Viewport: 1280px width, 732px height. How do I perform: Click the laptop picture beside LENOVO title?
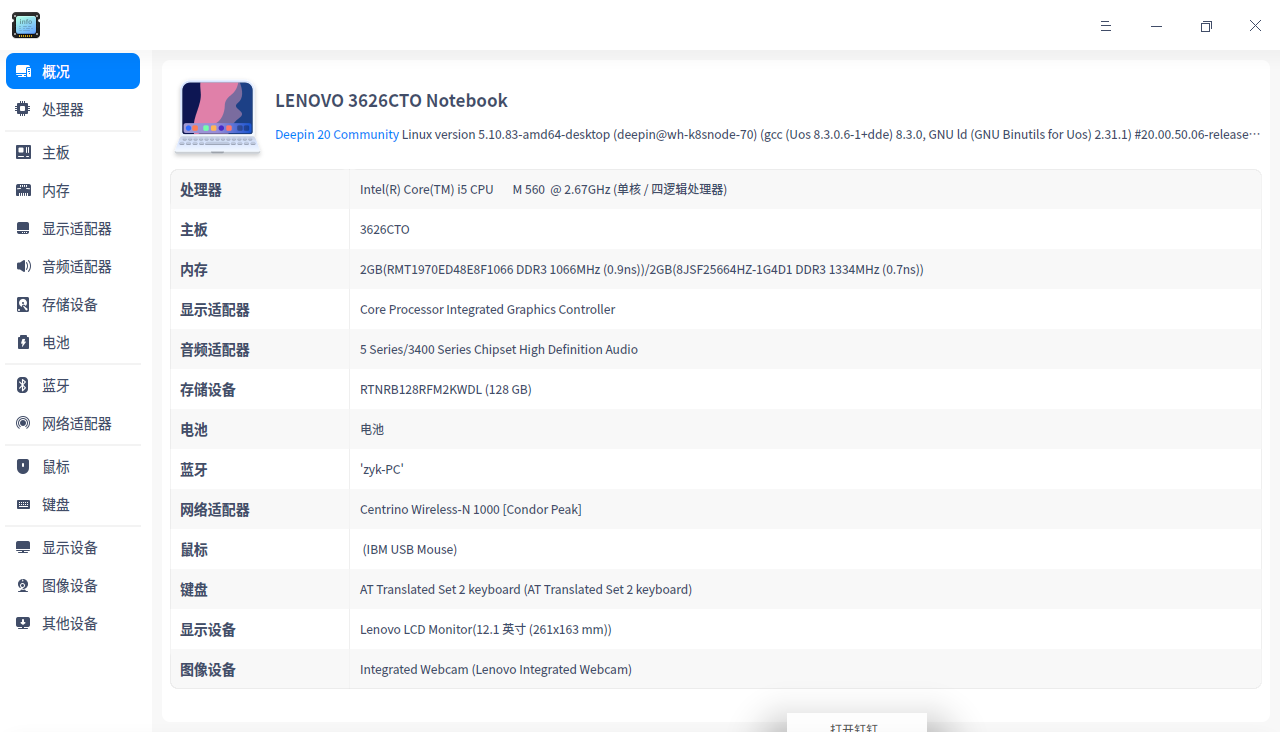(218, 118)
